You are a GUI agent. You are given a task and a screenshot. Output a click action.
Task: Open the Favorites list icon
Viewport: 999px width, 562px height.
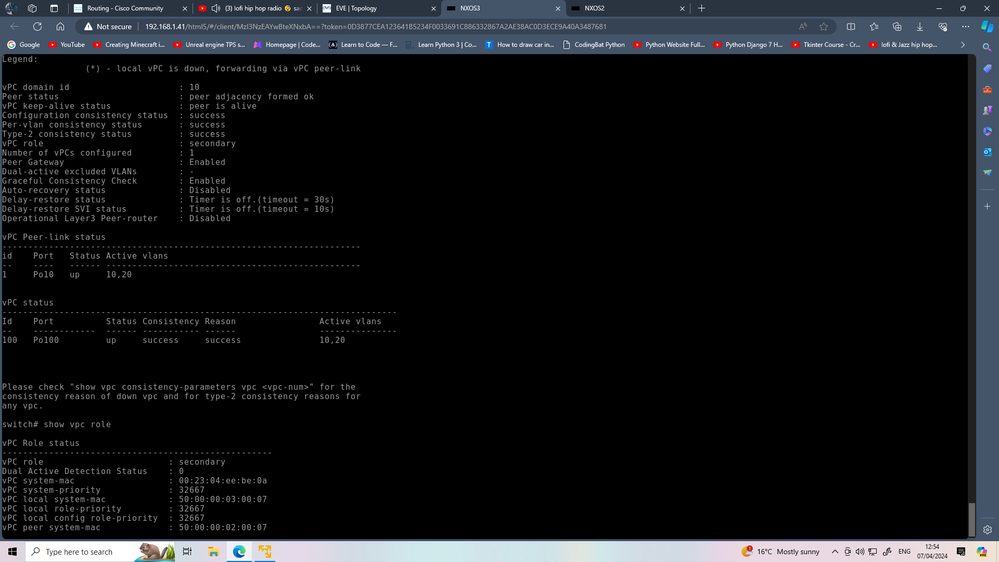873,27
